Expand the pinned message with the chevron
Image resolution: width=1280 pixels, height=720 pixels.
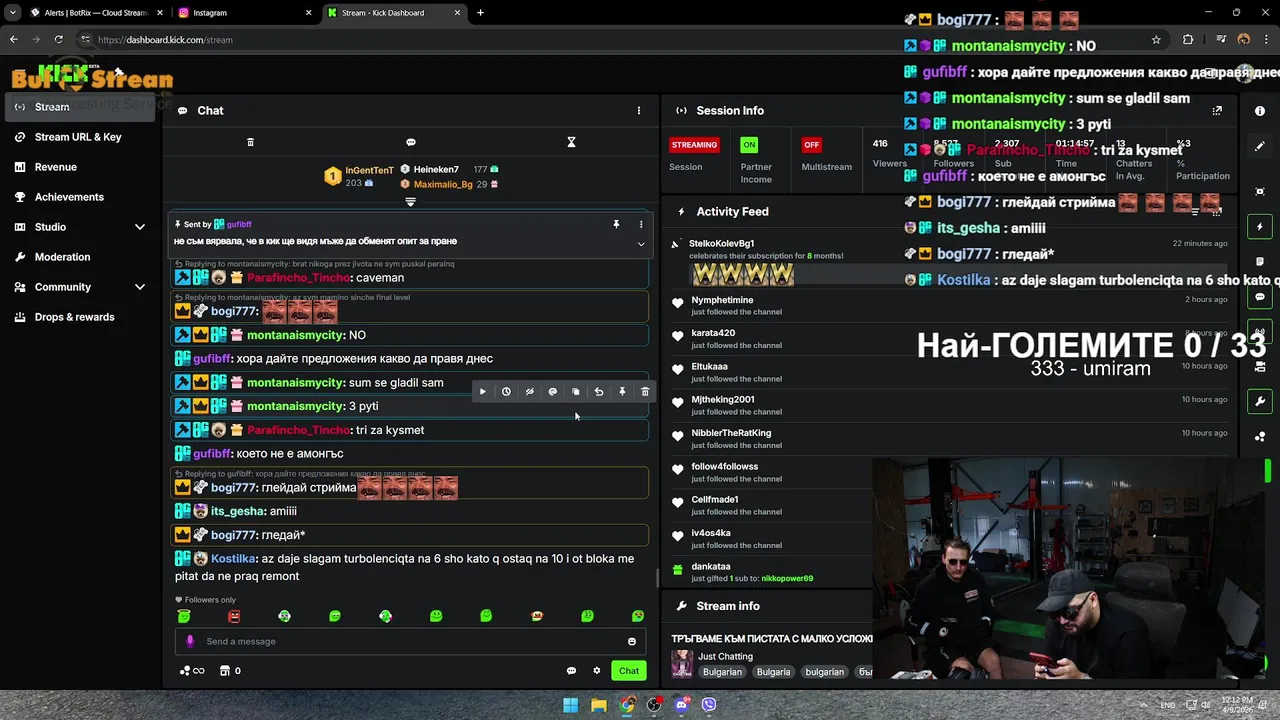[641, 243]
